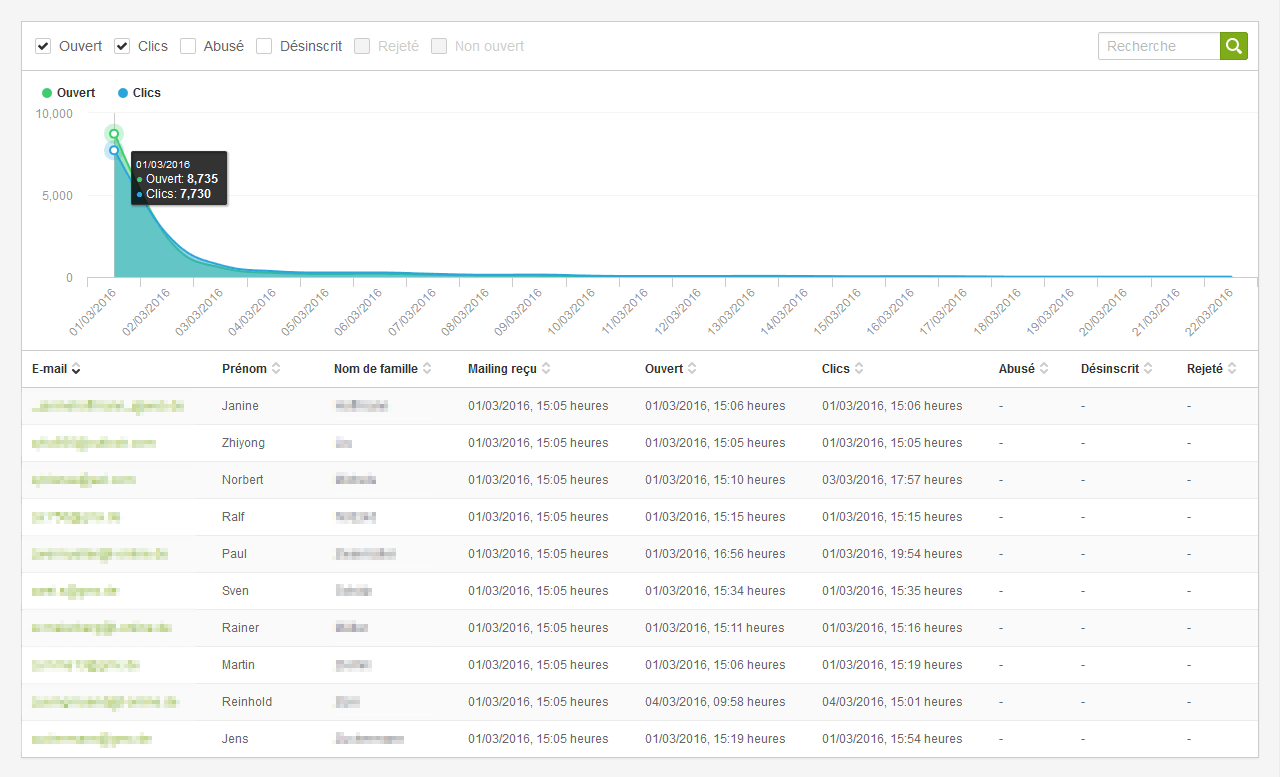Open the e-mail link in Sven's row

[x=75, y=591]
